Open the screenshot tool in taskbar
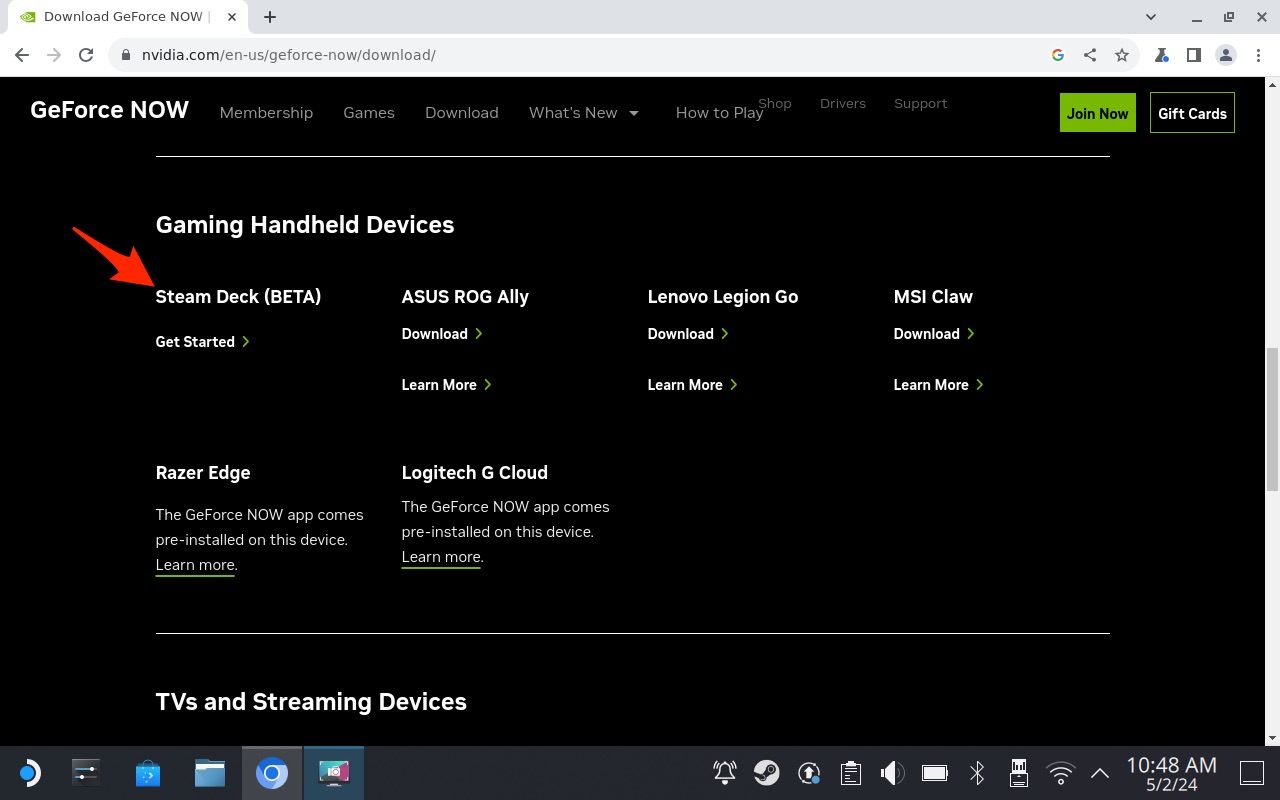1280x800 pixels. tap(334, 773)
